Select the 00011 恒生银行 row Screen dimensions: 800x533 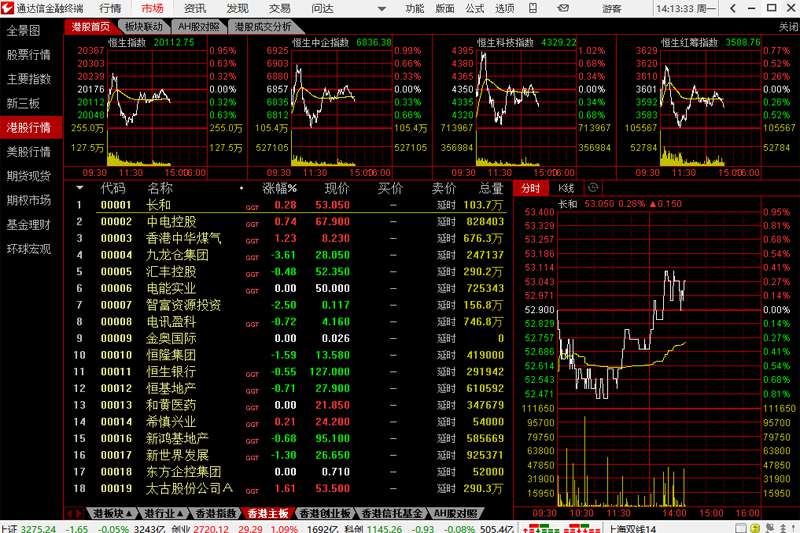point(289,372)
